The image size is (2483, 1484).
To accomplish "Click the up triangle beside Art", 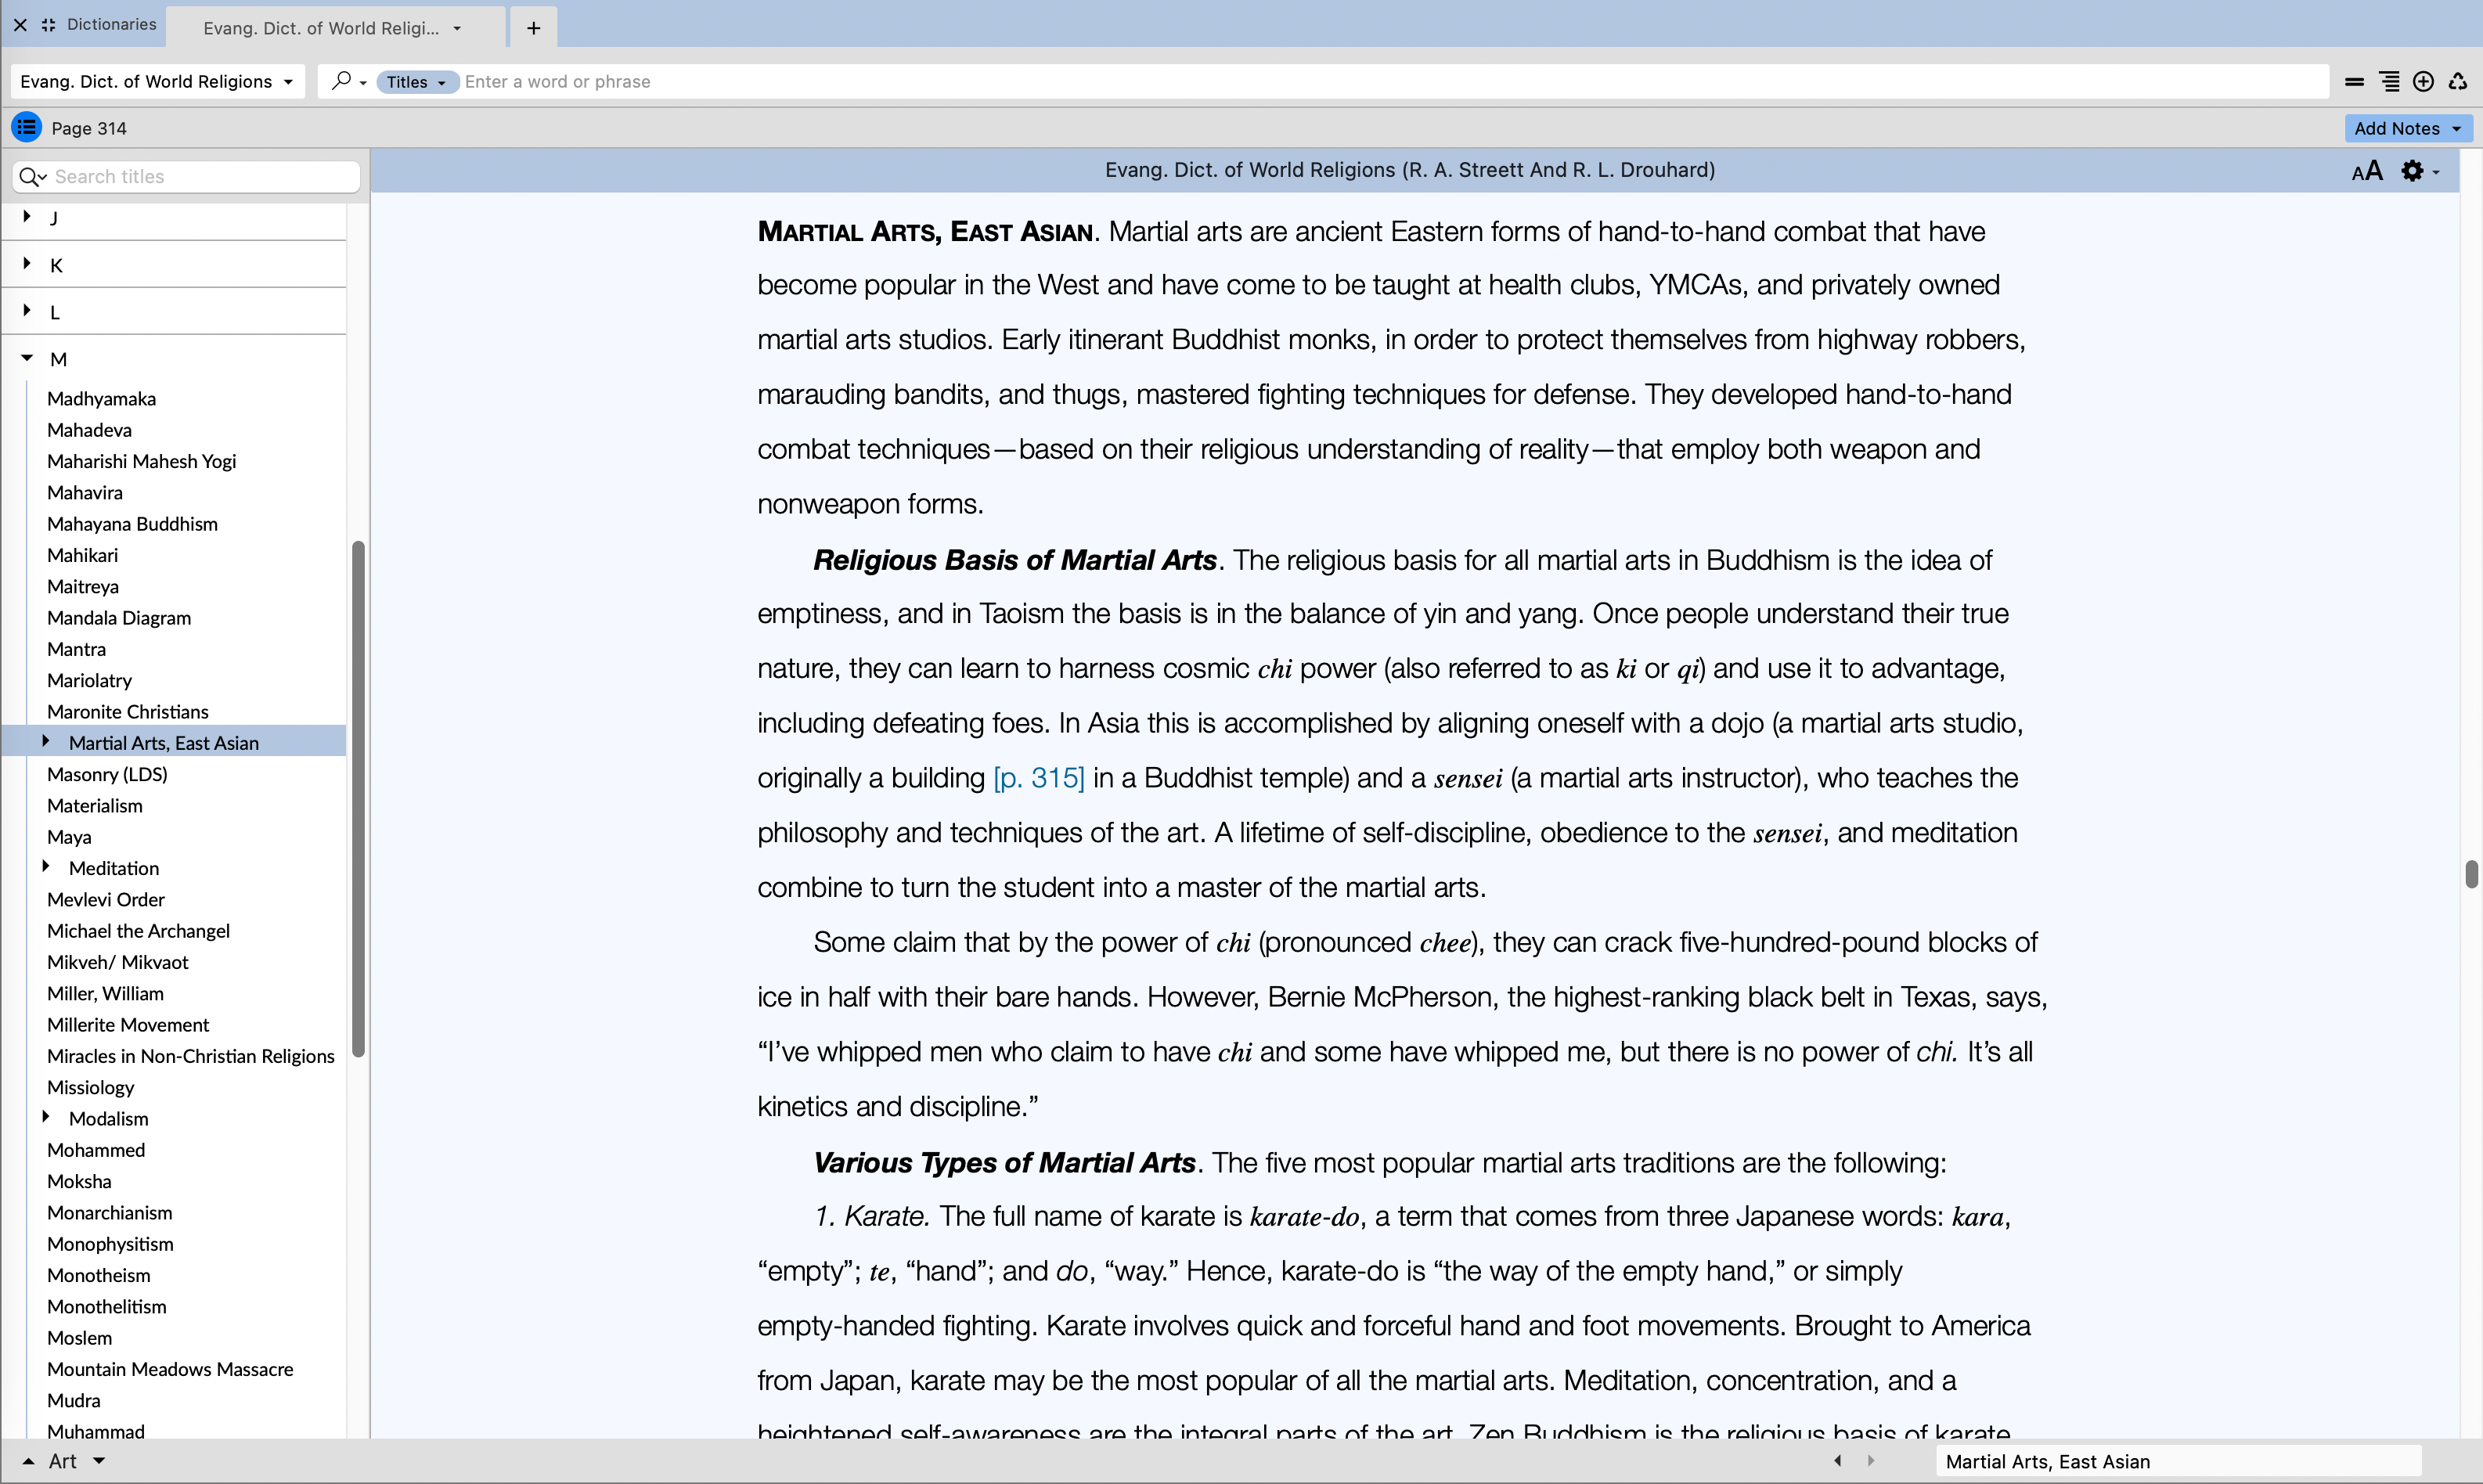I will pyautogui.click(x=28, y=1461).
